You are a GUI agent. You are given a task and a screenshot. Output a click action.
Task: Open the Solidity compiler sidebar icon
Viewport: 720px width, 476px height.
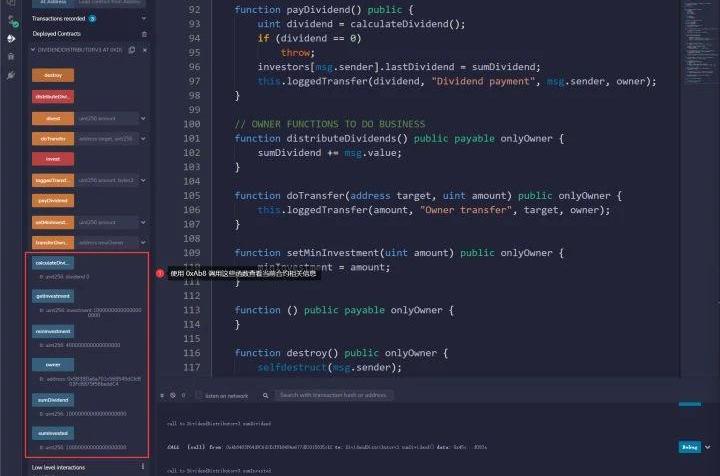[x=11, y=22]
